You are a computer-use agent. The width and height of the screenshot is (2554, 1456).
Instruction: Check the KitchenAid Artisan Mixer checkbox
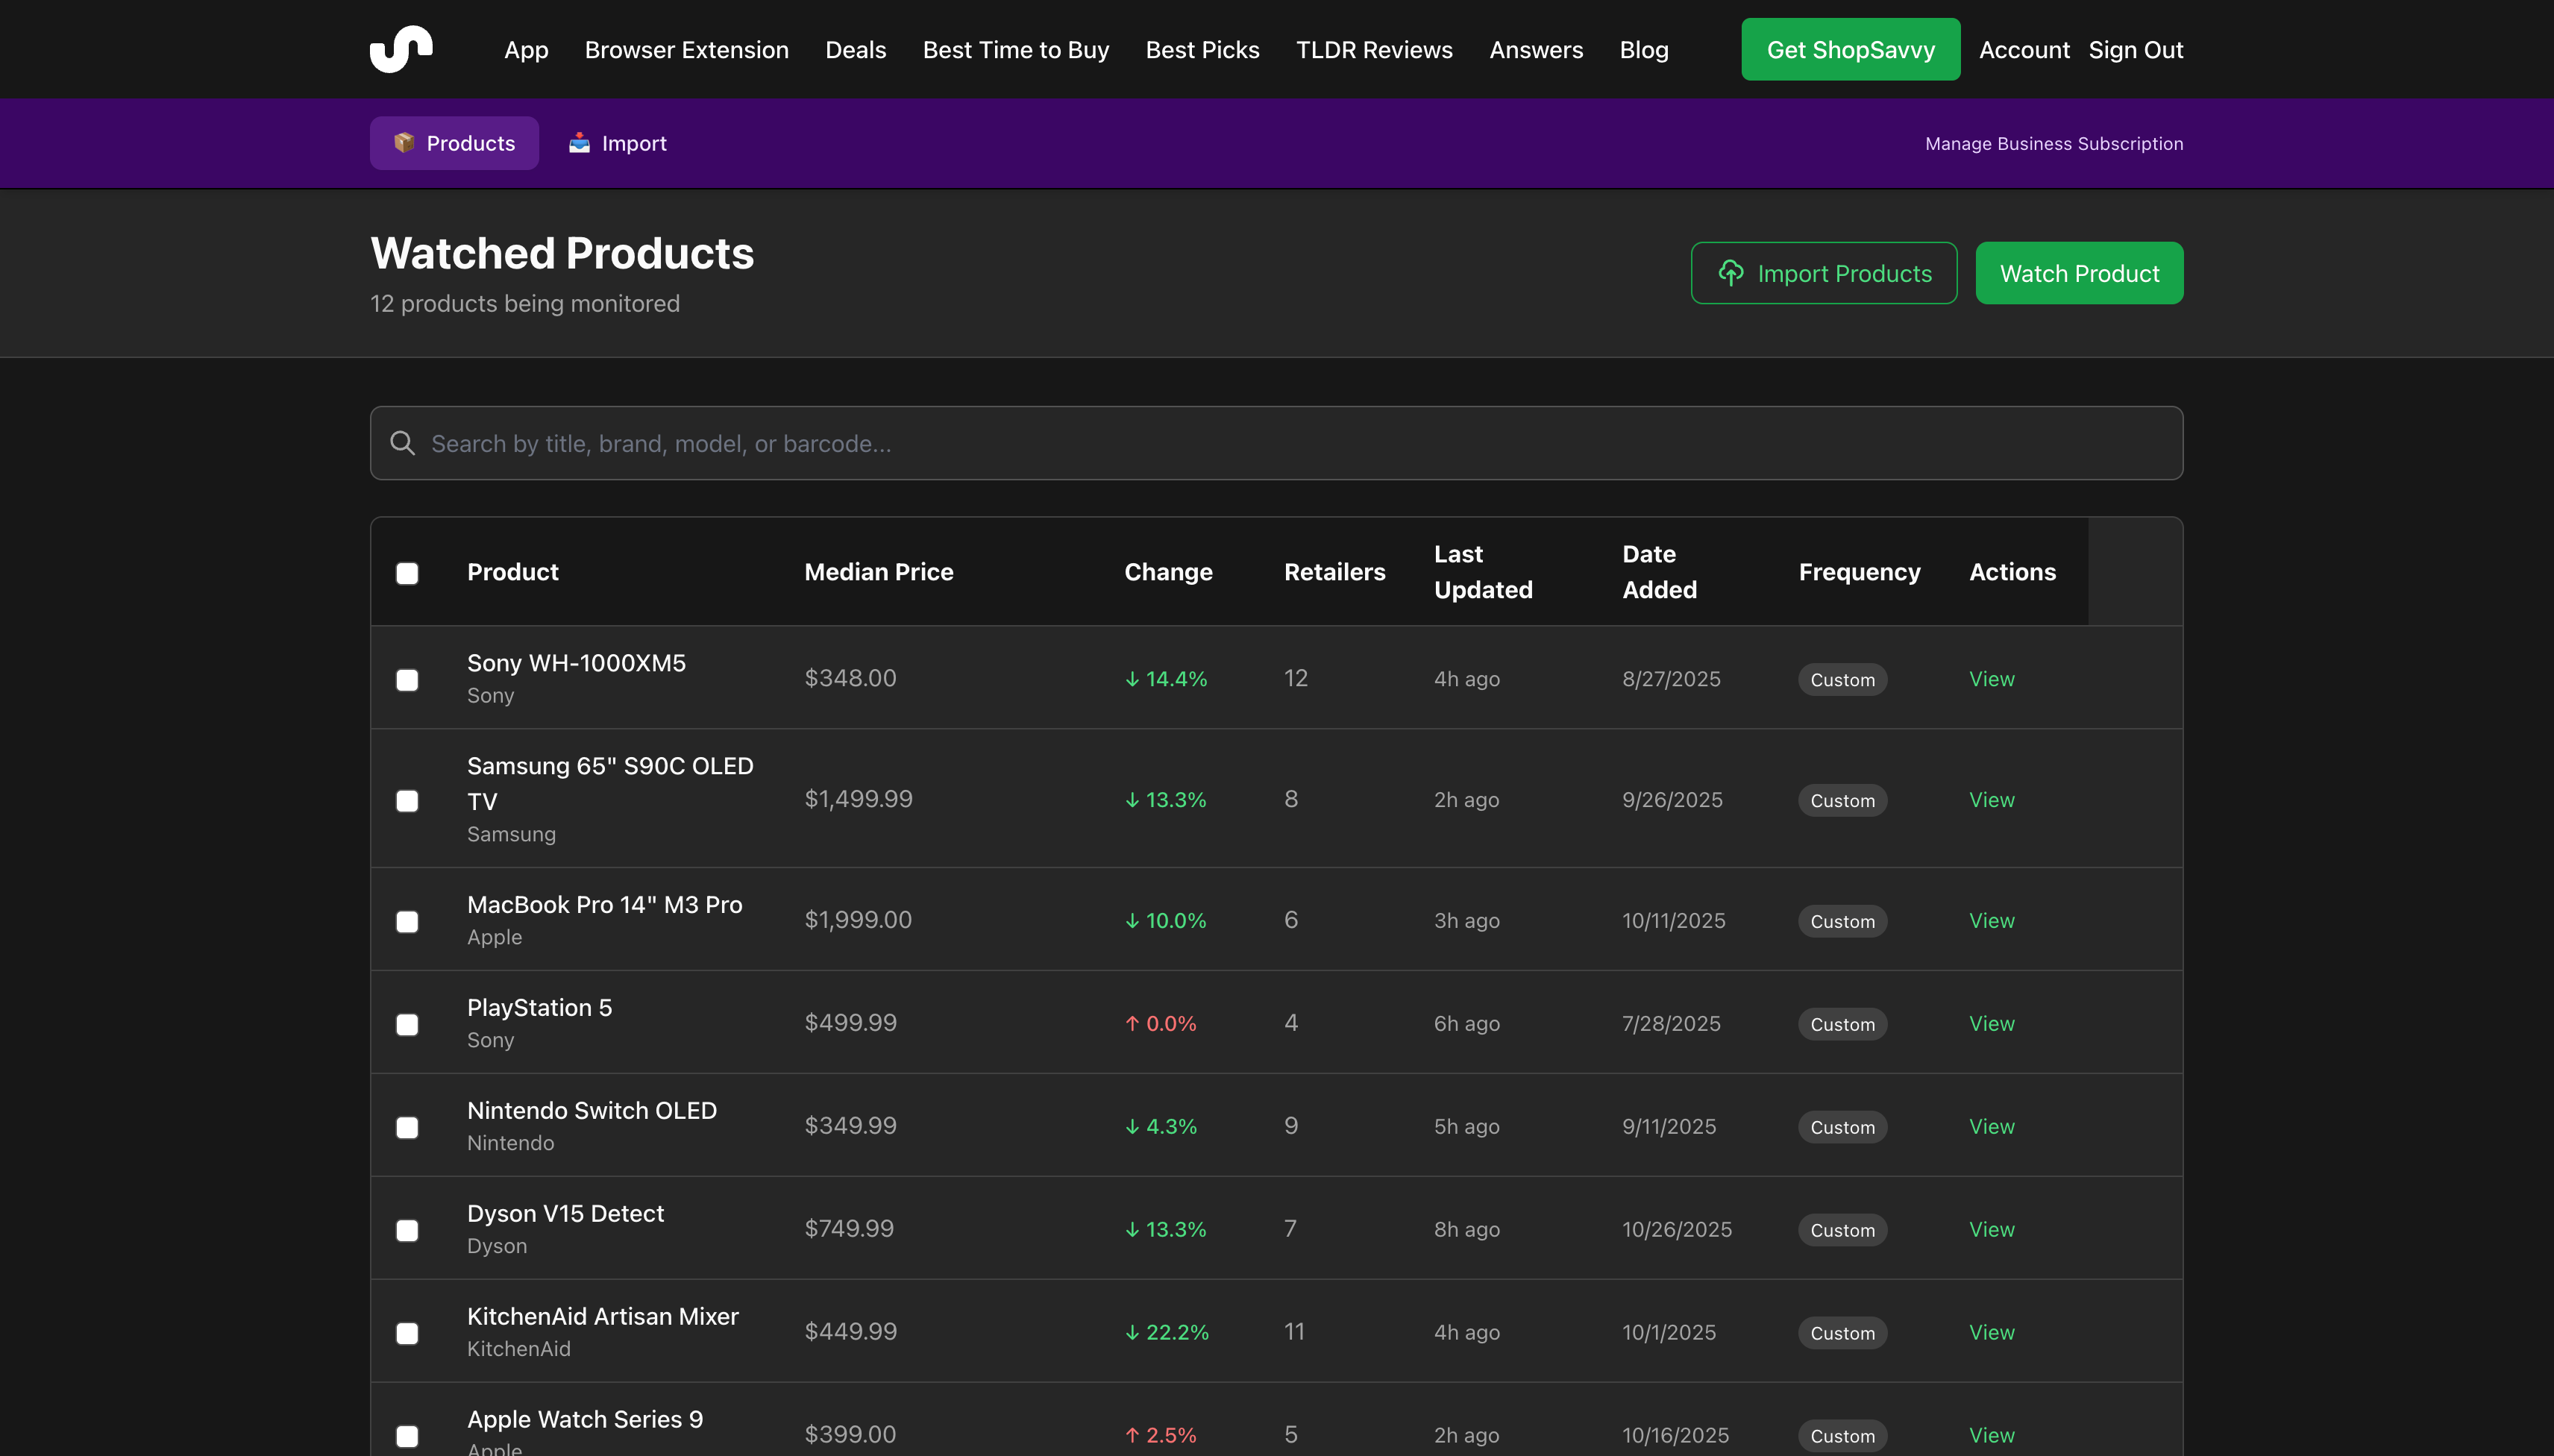[406, 1333]
